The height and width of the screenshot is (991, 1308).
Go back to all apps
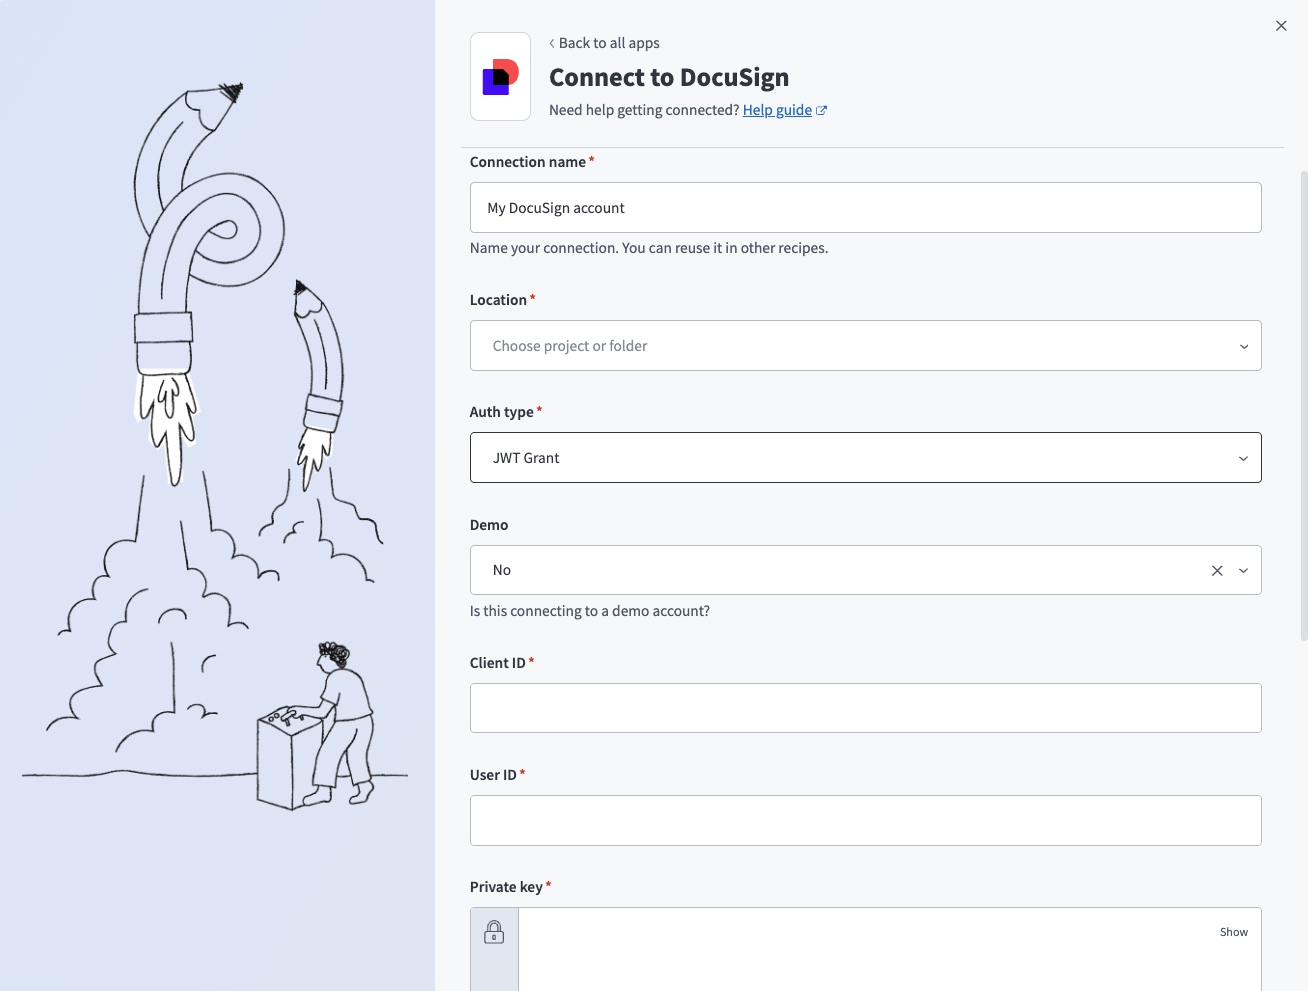coord(609,43)
